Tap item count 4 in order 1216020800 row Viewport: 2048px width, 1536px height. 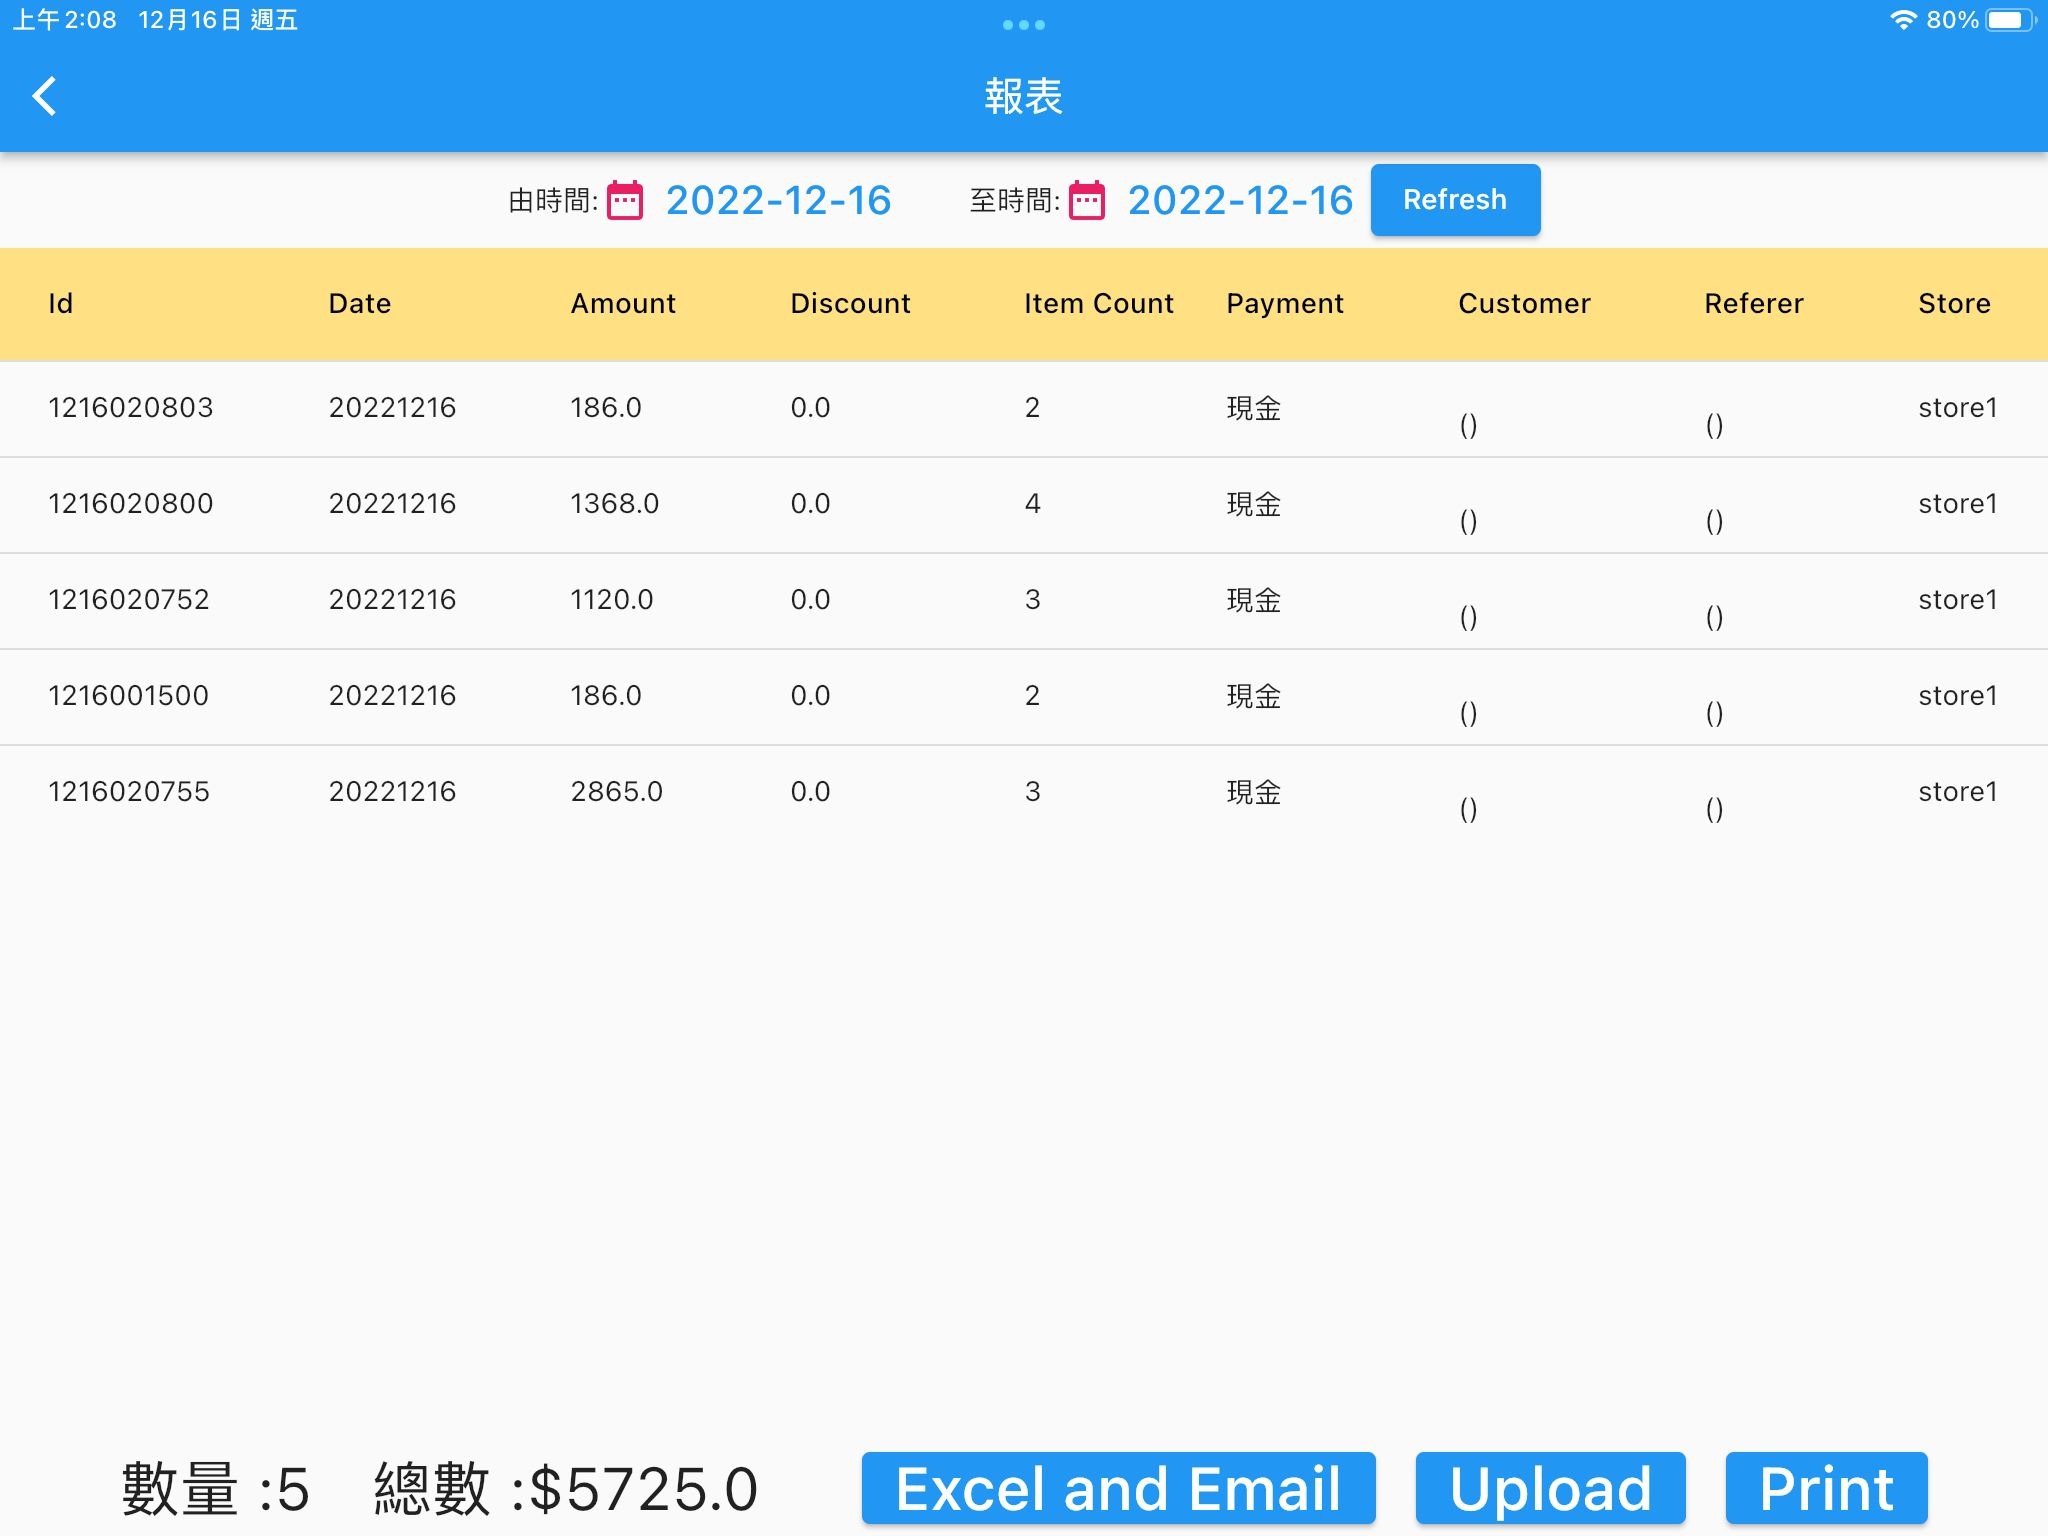pyautogui.click(x=1033, y=504)
